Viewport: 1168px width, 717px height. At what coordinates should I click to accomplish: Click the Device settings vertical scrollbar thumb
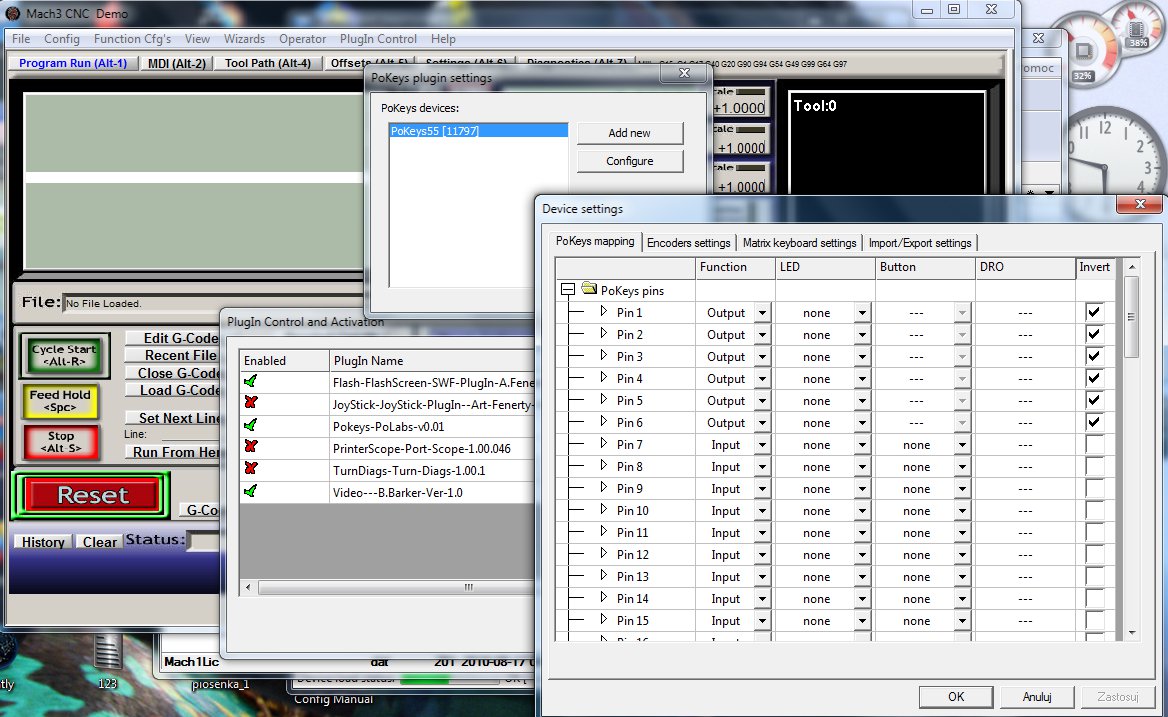coord(1132,316)
